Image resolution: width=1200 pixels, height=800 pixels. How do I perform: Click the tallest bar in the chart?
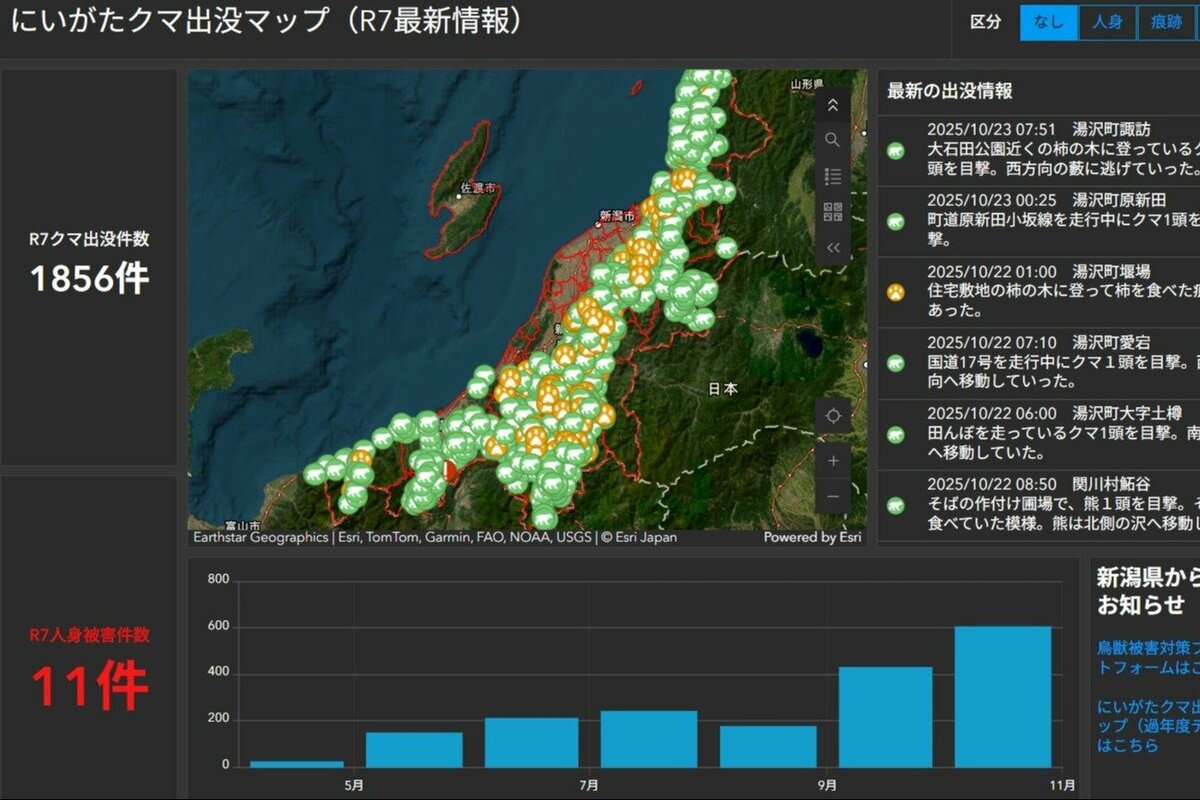point(1002,696)
